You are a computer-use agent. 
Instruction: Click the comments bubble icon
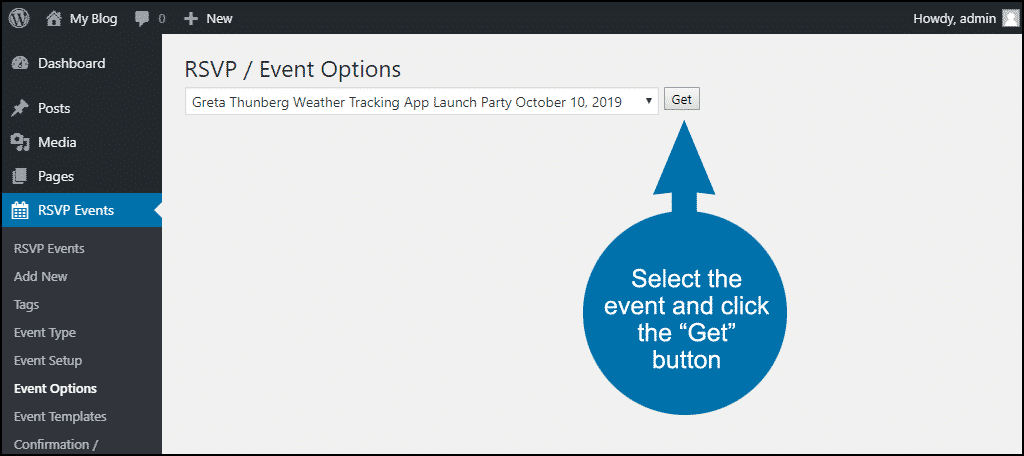[142, 19]
